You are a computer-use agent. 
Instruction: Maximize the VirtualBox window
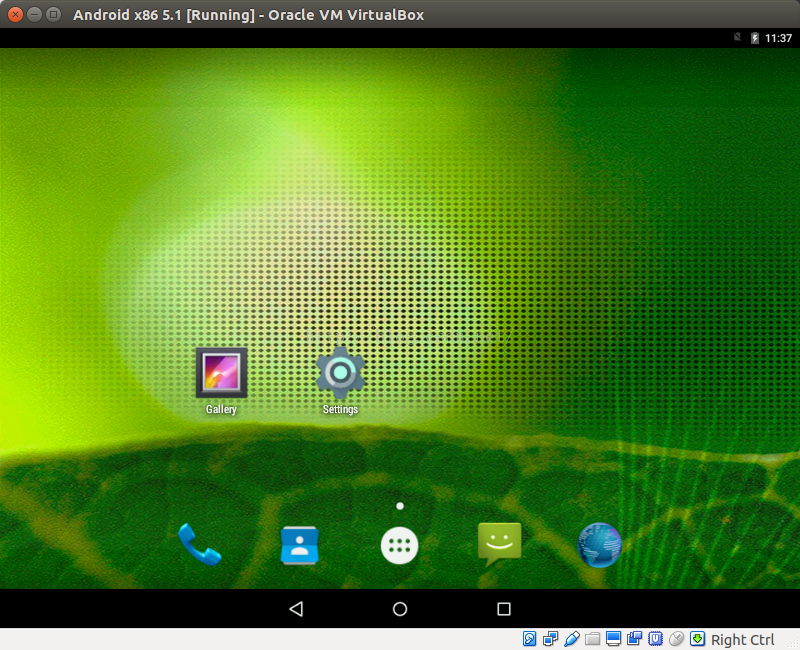53,14
